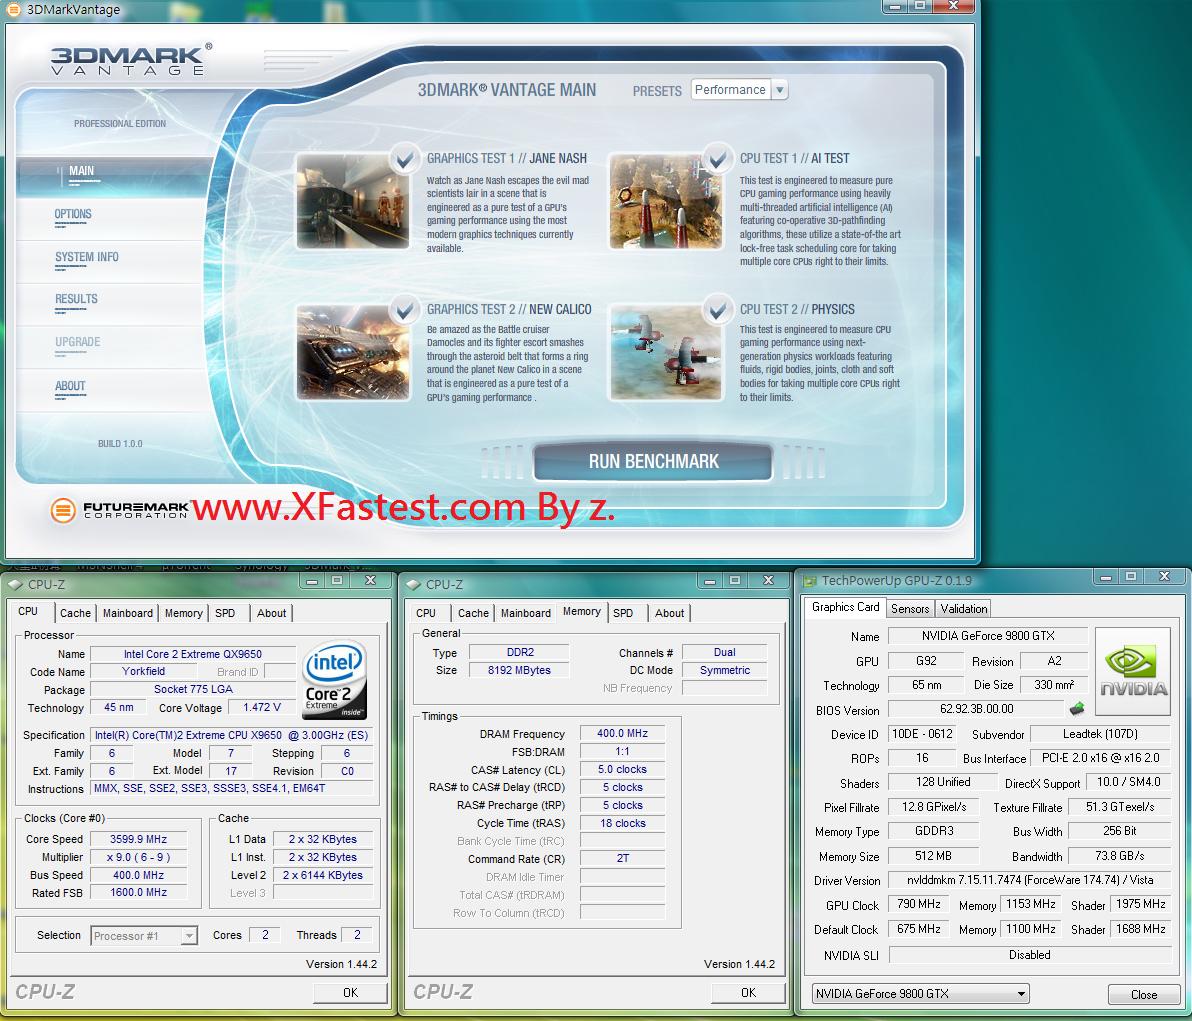
Task: Toggle the Graphics Test 1 Jane Nash checkmark
Action: click(x=404, y=160)
